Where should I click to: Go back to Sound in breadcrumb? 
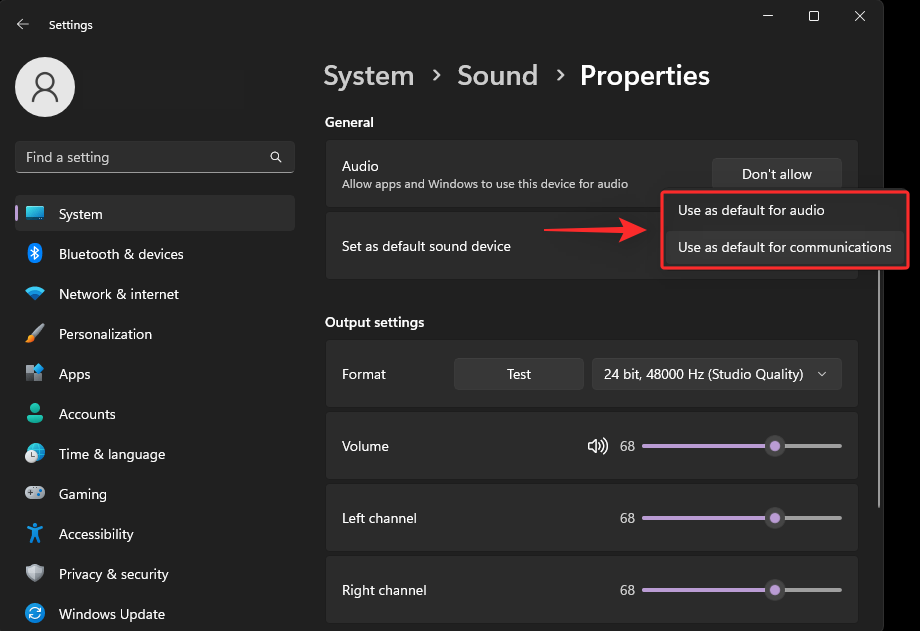click(497, 76)
